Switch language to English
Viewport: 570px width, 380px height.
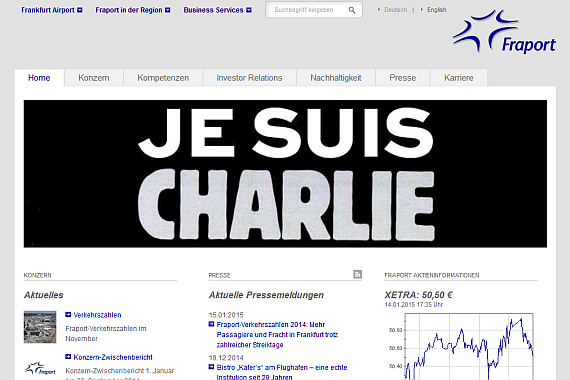pos(436,10)
